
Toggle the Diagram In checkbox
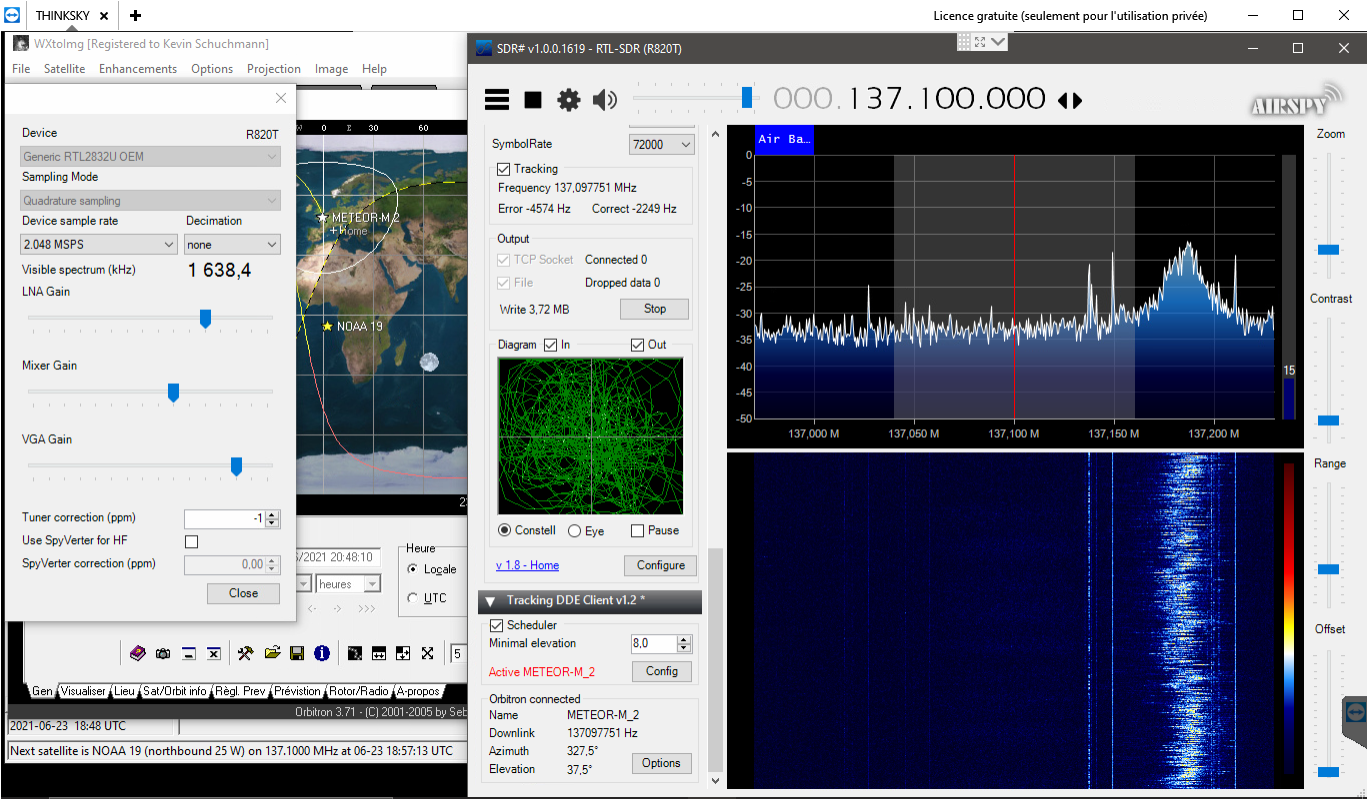coord(550,345)
